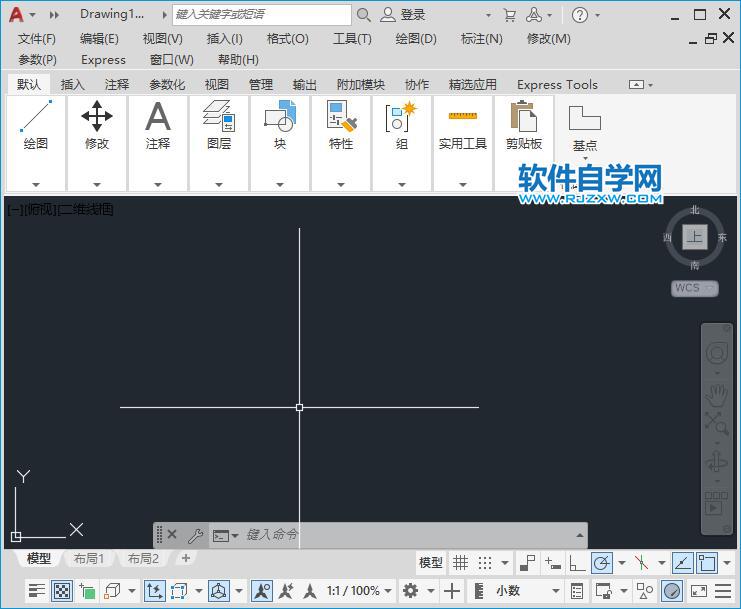The height and width of the screenshot is (609, 741).
Task: Click the status bar customization hamburger icon
Action: pos(723,591)
